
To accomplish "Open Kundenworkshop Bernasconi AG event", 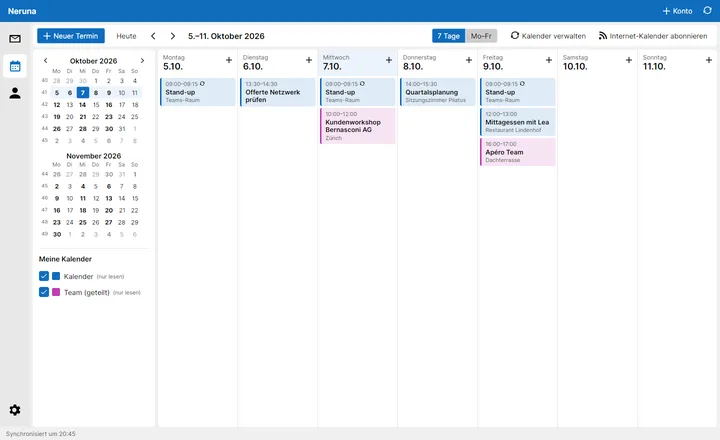I will tap(358, 126).
